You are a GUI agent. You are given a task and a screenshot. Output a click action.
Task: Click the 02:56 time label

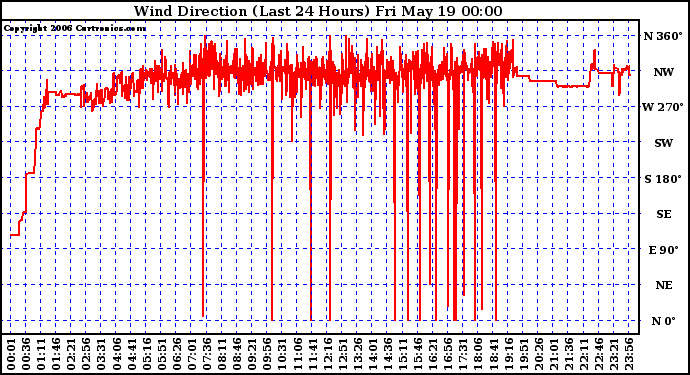click(x=86, y=354)
